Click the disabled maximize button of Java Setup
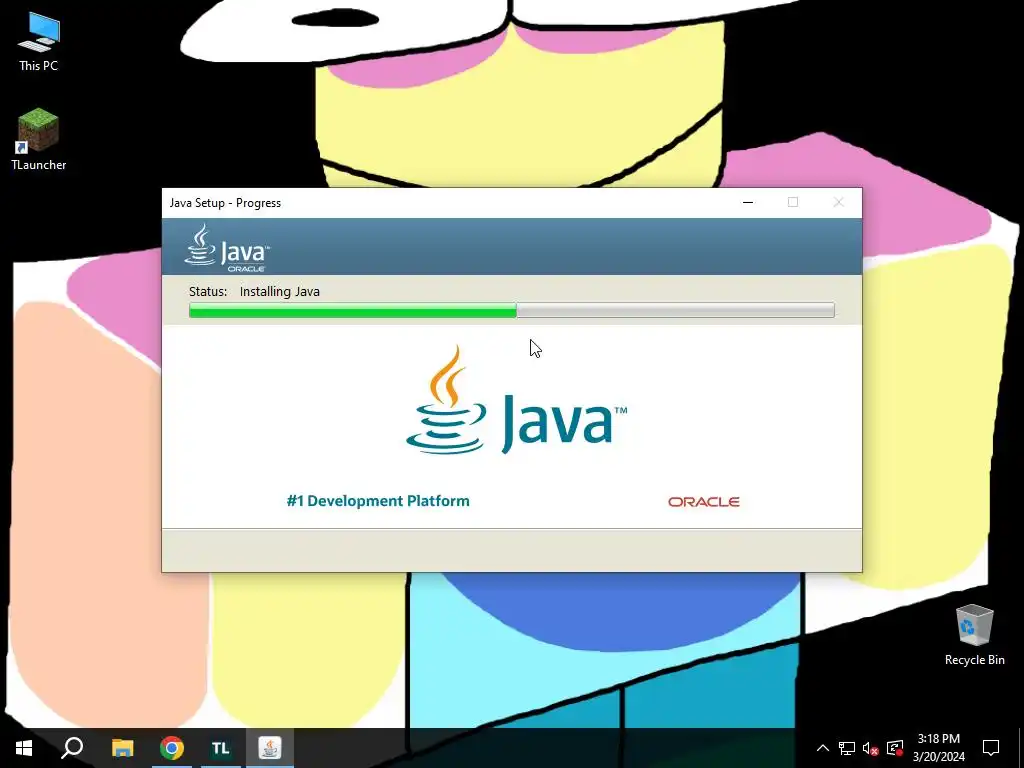Viewport: 1024px width, 768px height. 793,202
